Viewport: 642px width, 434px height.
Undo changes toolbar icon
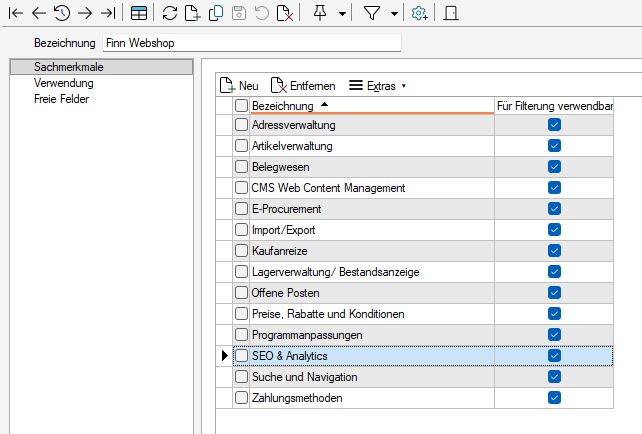click(x=262, y=13)
